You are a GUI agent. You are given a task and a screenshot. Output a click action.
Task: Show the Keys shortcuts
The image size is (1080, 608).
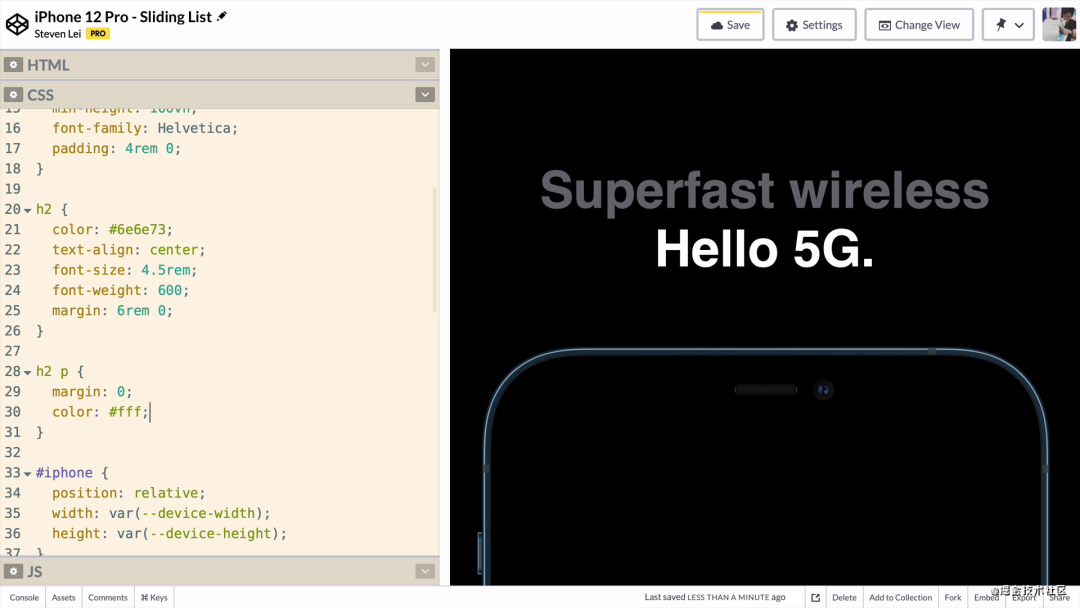pos(154,598)
